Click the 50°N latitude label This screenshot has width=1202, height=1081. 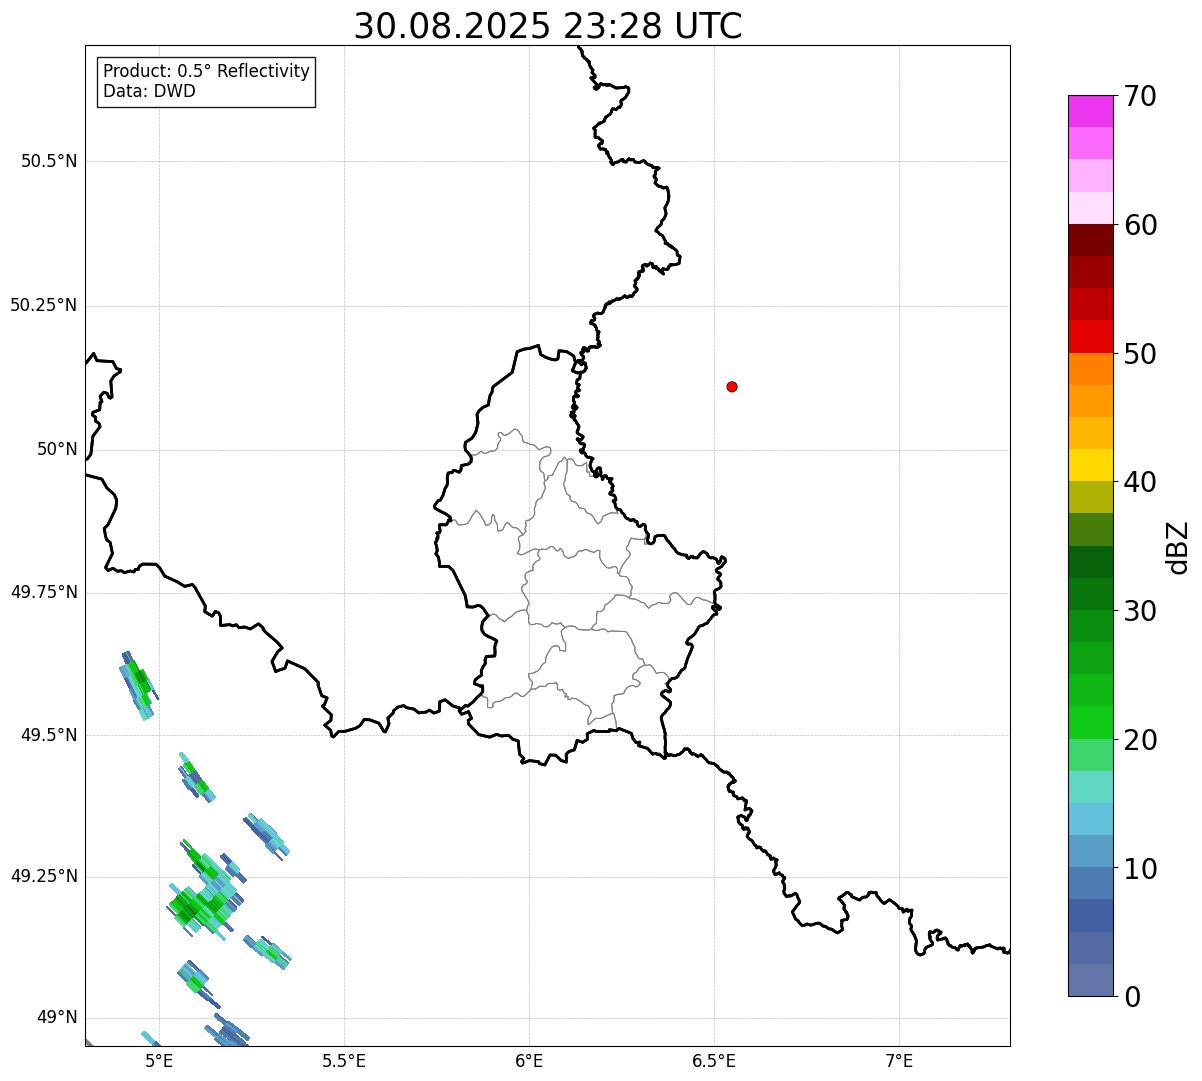(x=57, y=449)
